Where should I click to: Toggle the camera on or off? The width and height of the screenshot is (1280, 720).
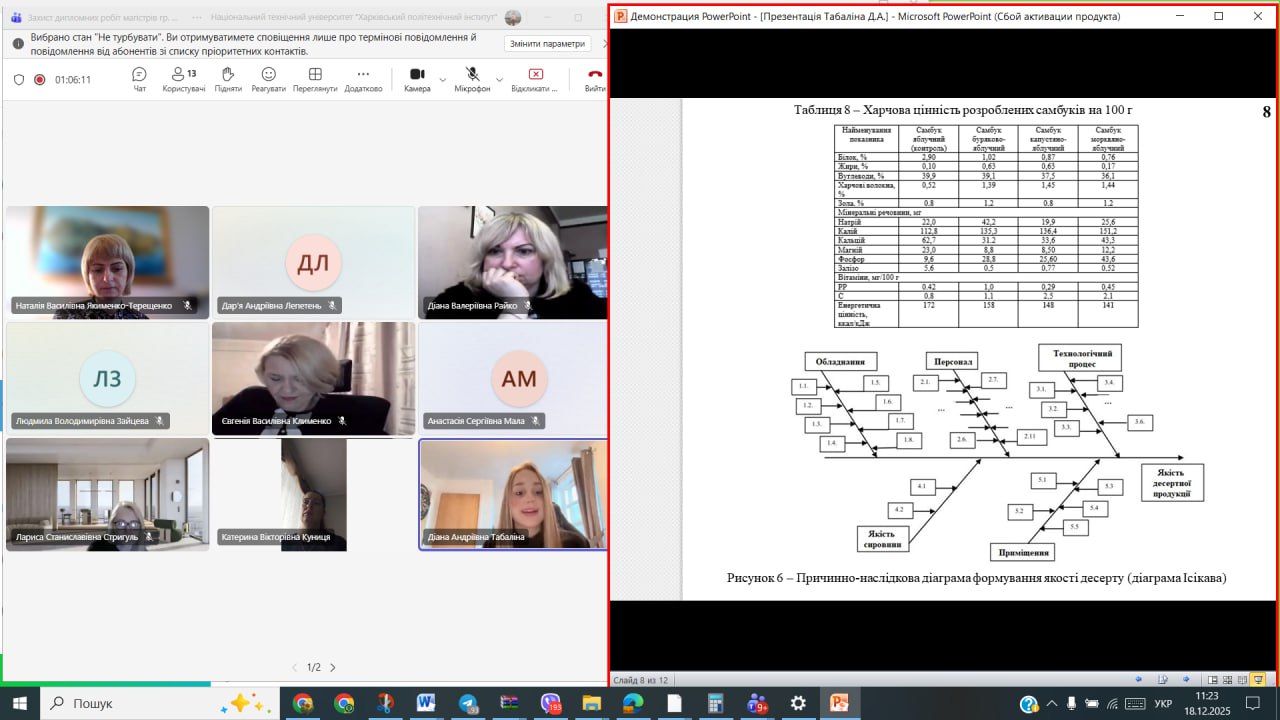click(417, 79)
